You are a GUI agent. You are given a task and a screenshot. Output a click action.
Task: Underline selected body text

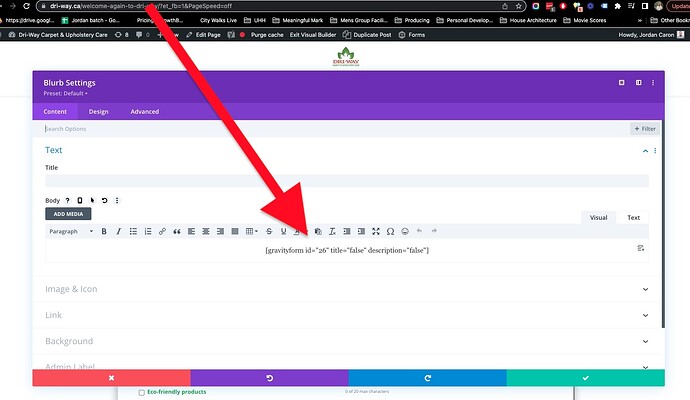(x=283, y=231)
